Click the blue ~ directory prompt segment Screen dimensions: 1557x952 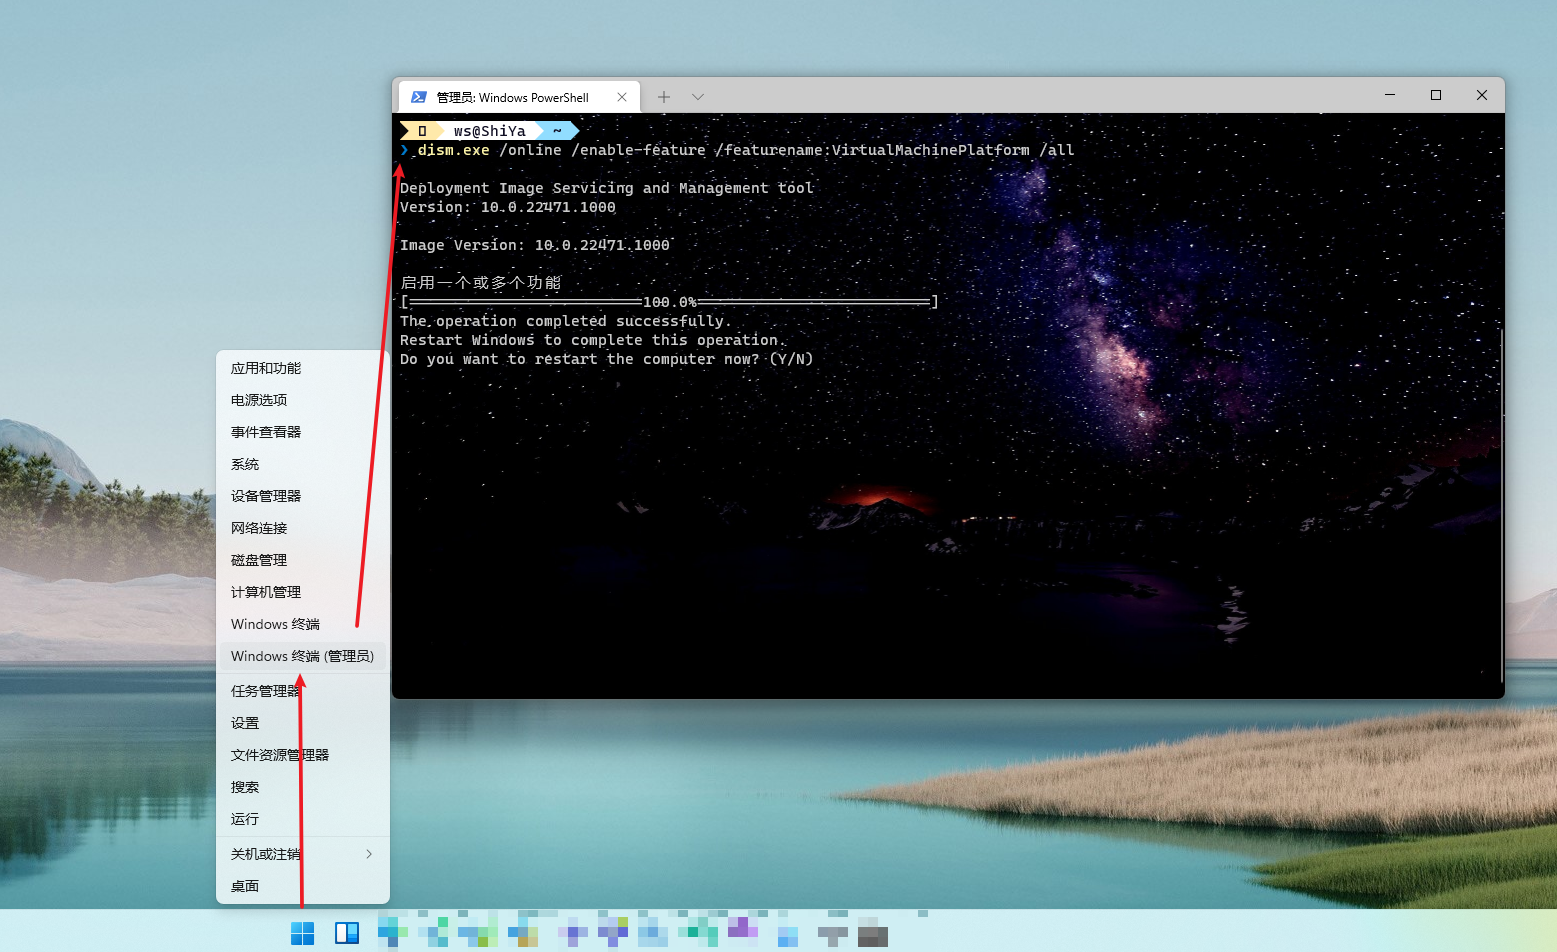tap(557, 131)
